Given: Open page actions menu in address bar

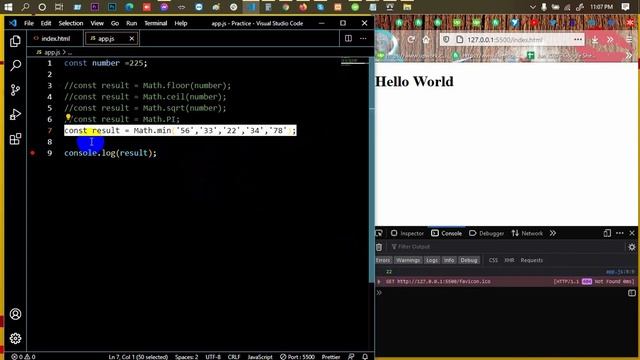Looking at the screenshot, I should coord(578,40).
